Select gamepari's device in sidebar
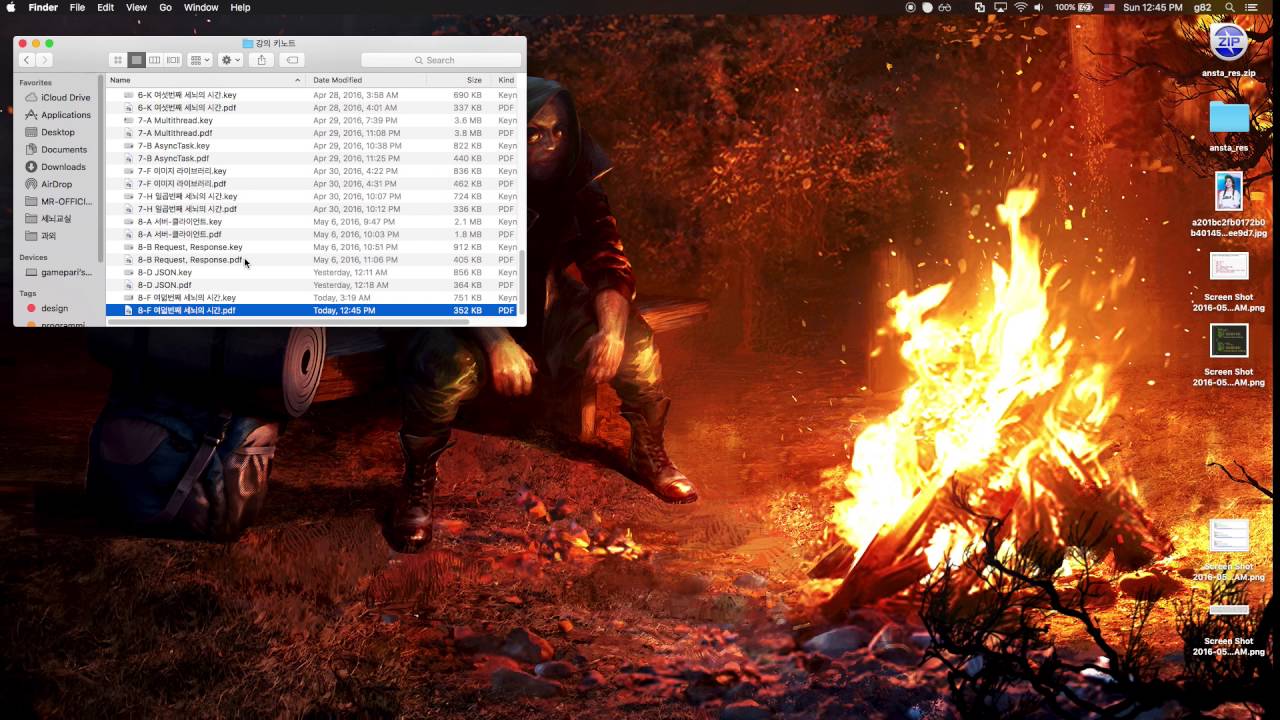Image resolution: width=1280 pixels, height=720 pixels. [59, 272]
